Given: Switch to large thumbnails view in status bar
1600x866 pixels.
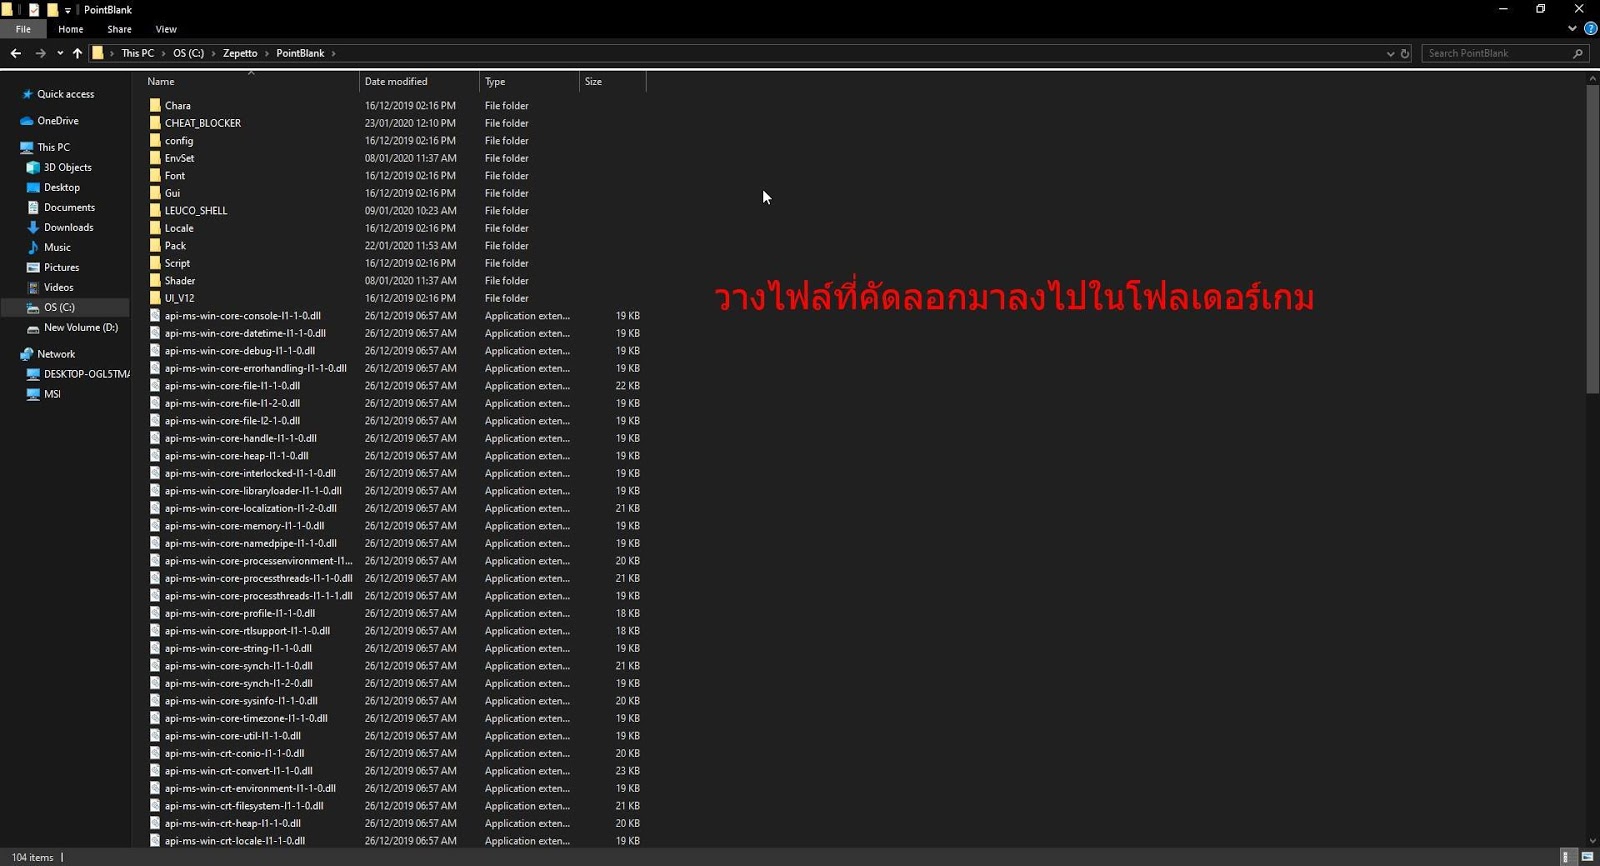Looking at the screenshot, I should pyautogui.click(x=1587, y=857).
